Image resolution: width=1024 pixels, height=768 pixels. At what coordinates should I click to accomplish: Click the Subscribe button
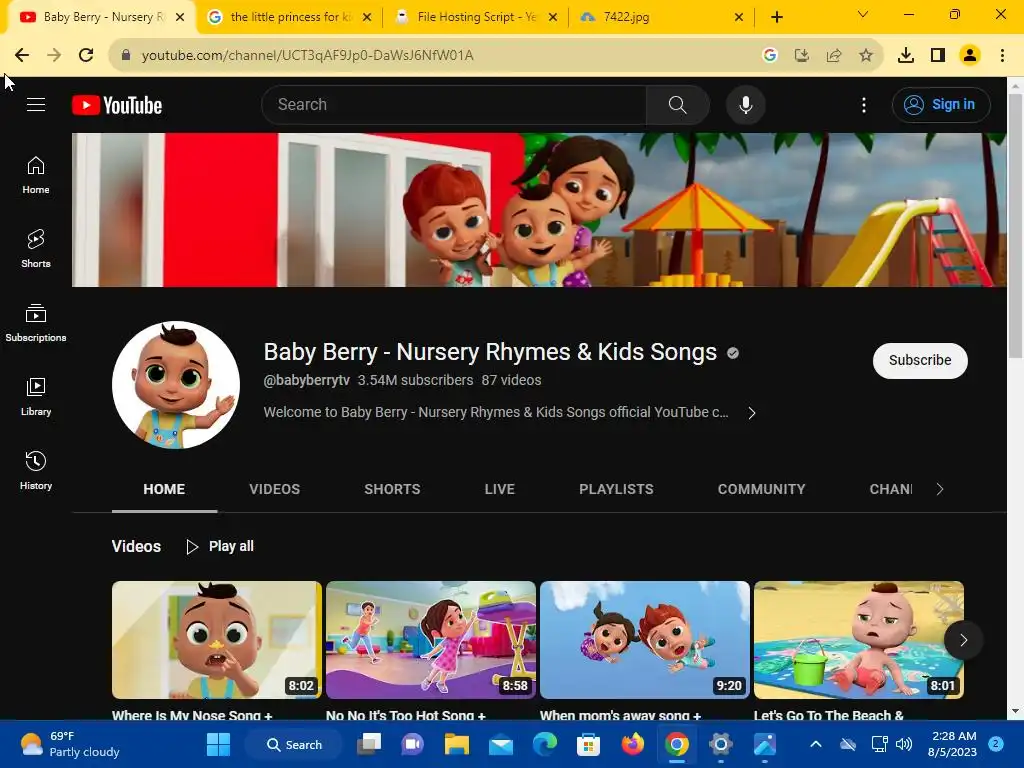click(920, 360)
